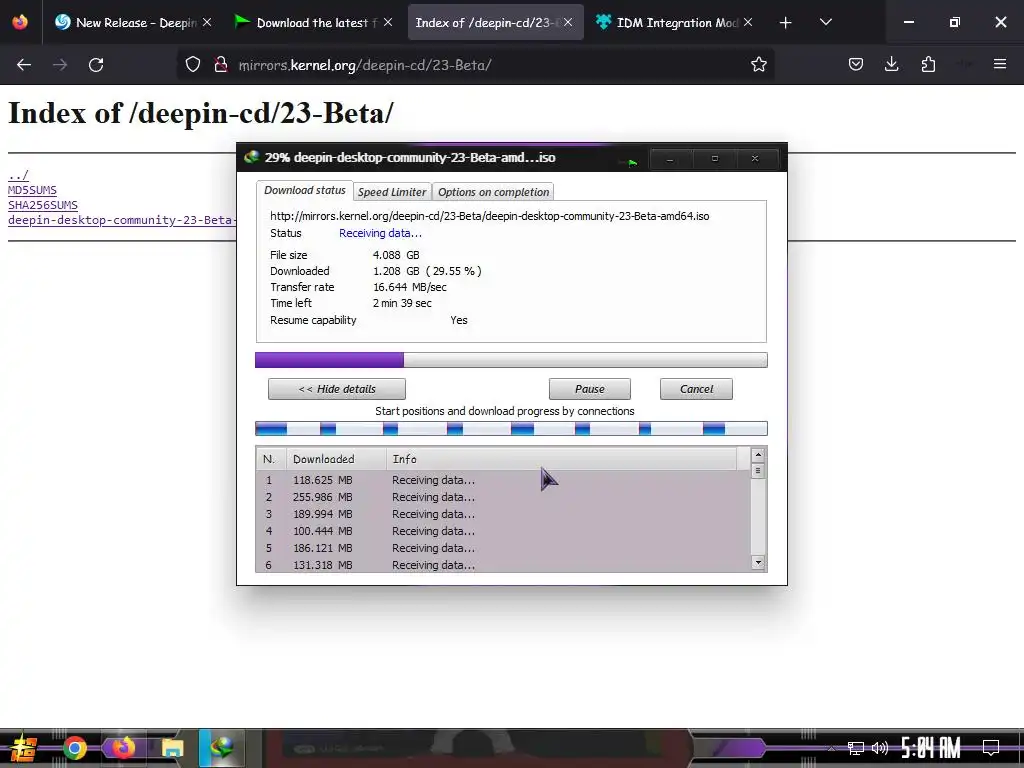Click the connections progress segment bar
Screen dimensions: 1024x768
[511, 428]
